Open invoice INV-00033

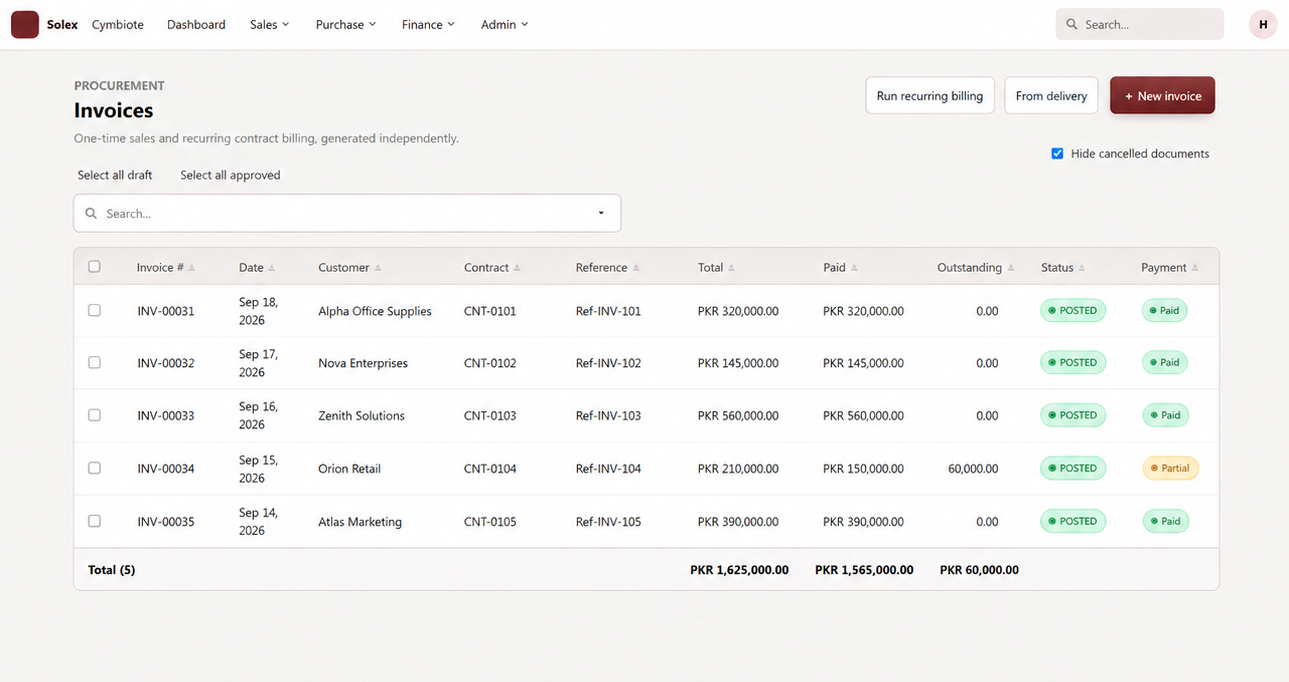[x=166, y=415]
